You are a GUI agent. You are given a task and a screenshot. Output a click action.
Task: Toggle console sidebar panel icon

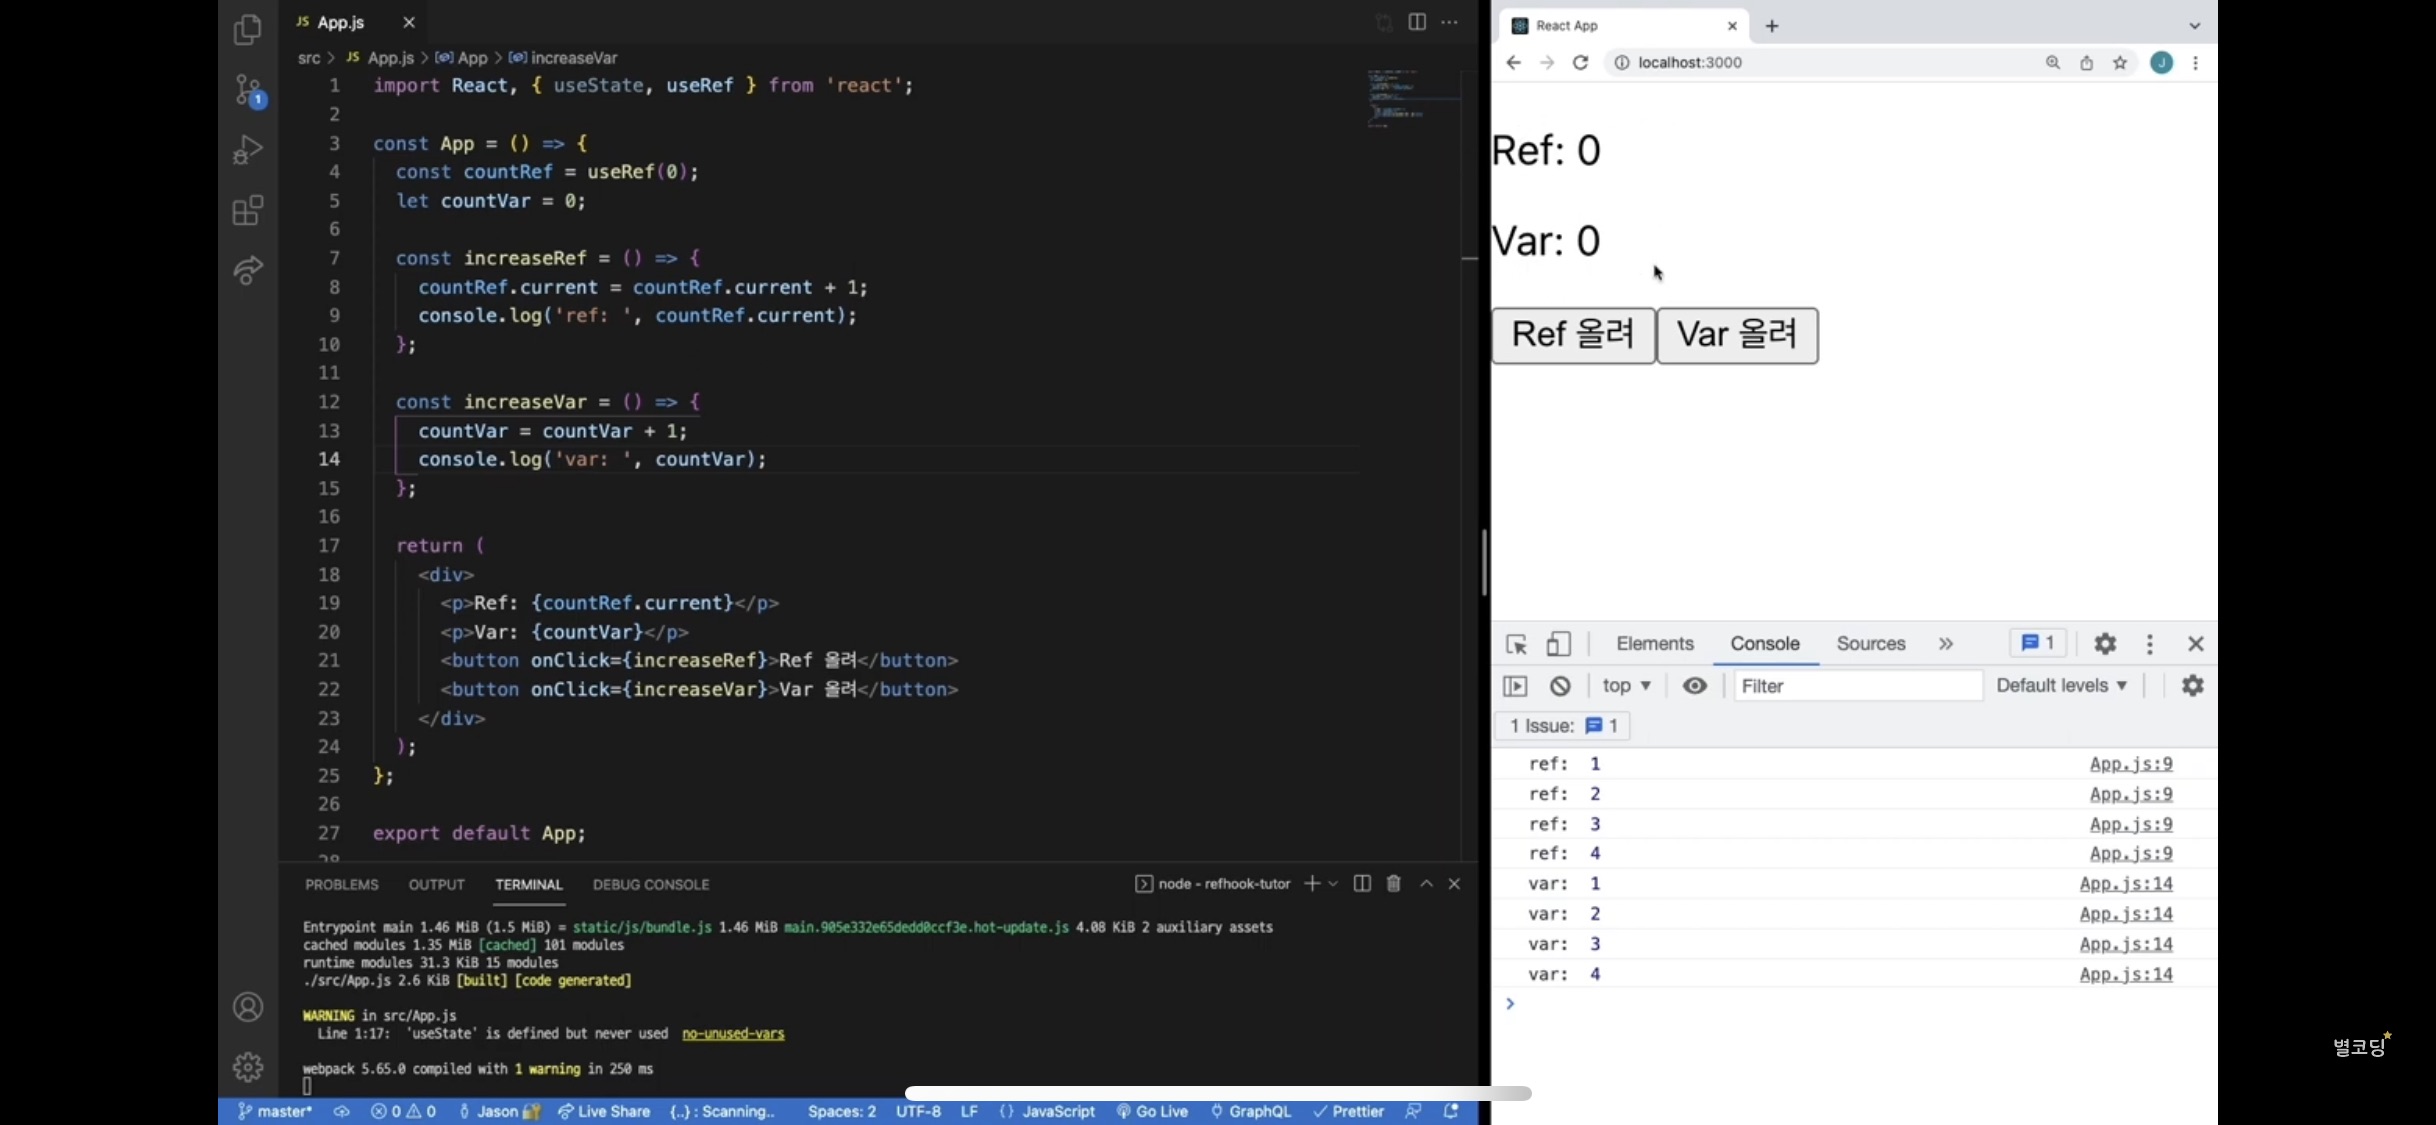point(1515,686)
